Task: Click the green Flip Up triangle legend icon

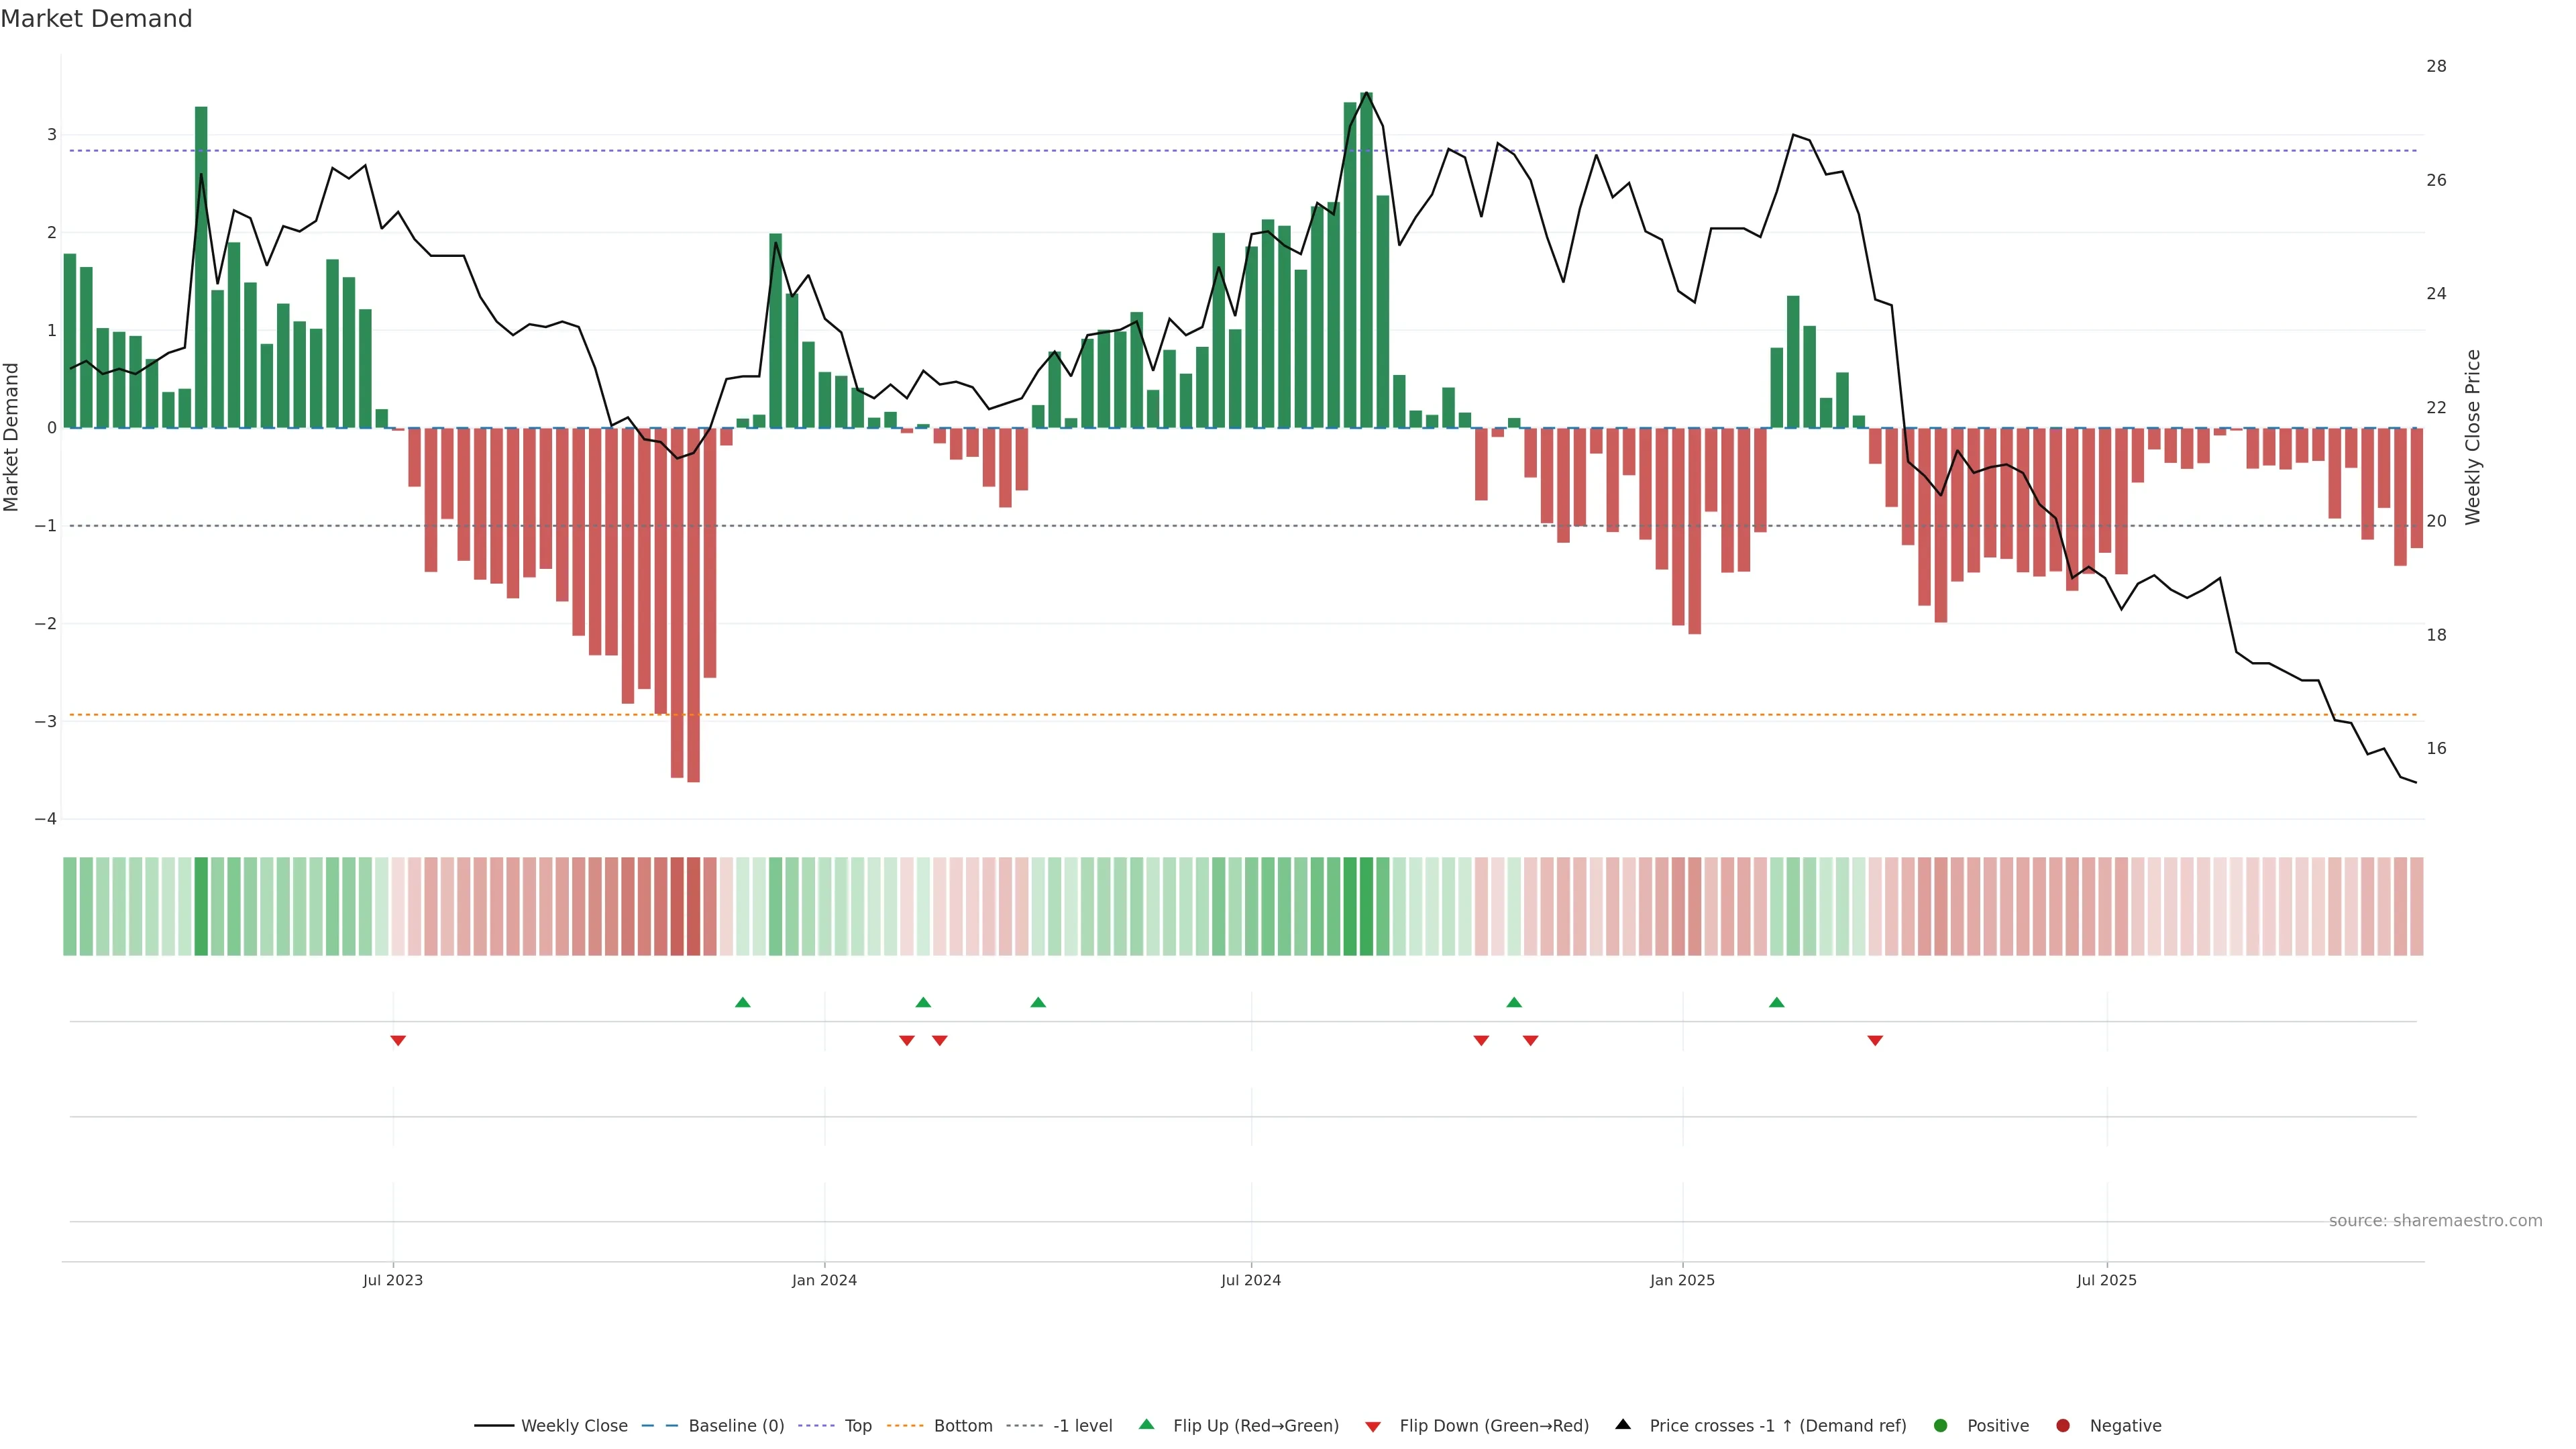Action: [1146, 1424]
